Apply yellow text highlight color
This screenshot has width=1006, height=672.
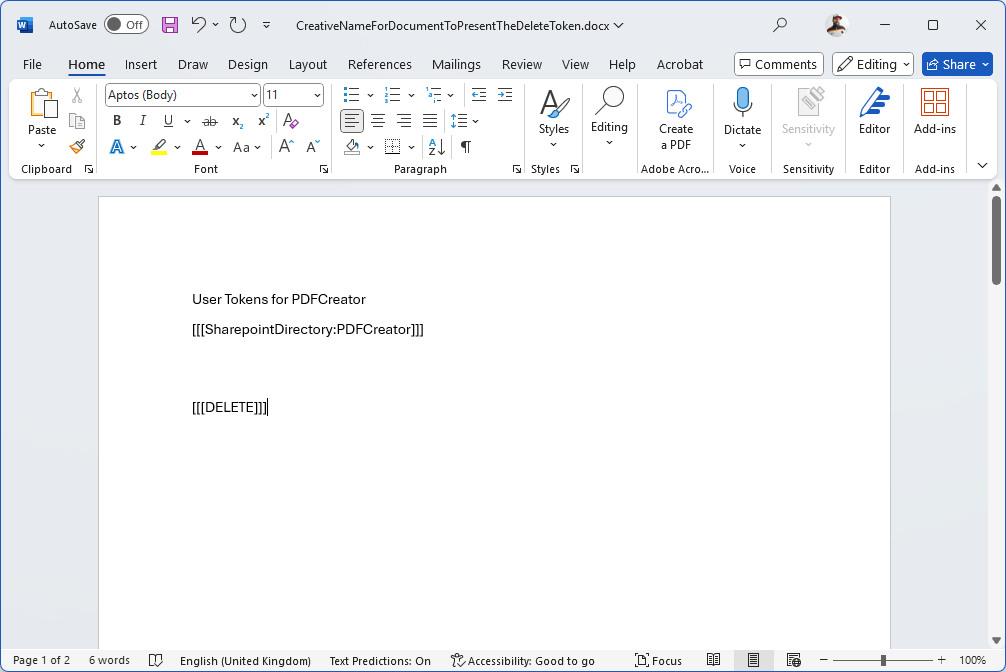(x=159, y=147)
